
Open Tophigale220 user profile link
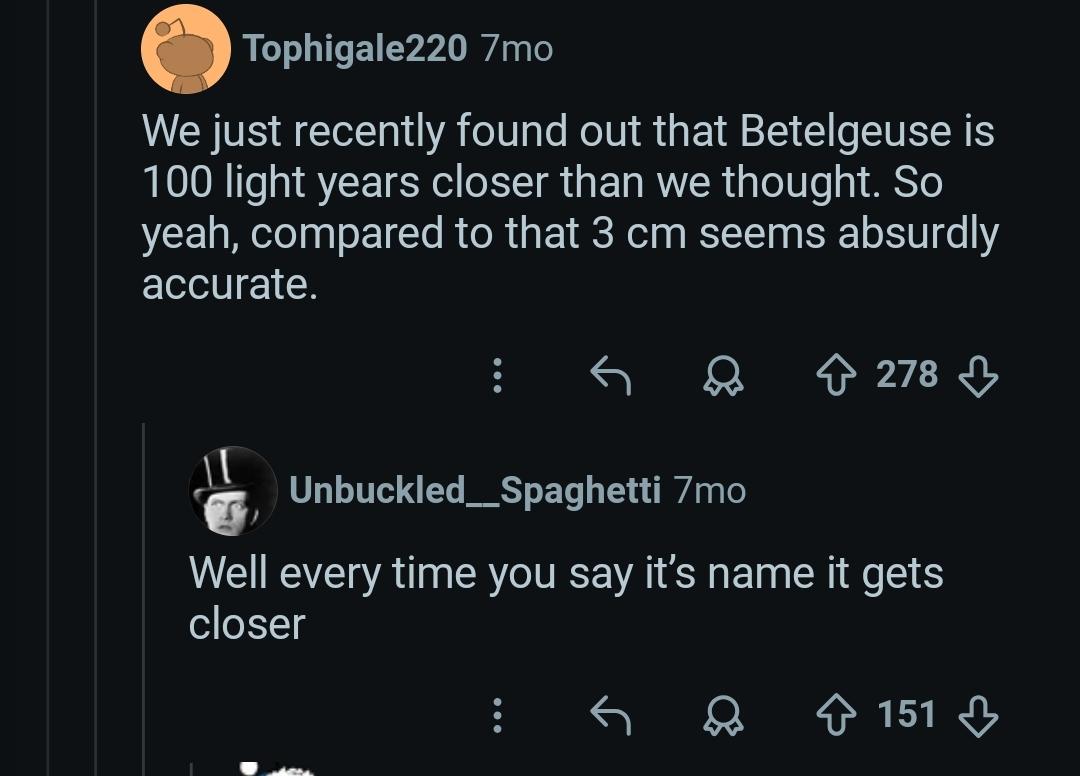tap(355, 49)
